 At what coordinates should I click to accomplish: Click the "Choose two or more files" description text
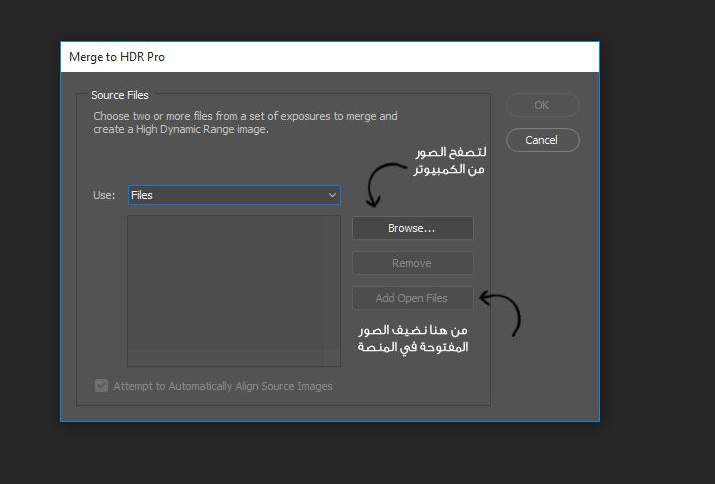coord(245,123)
